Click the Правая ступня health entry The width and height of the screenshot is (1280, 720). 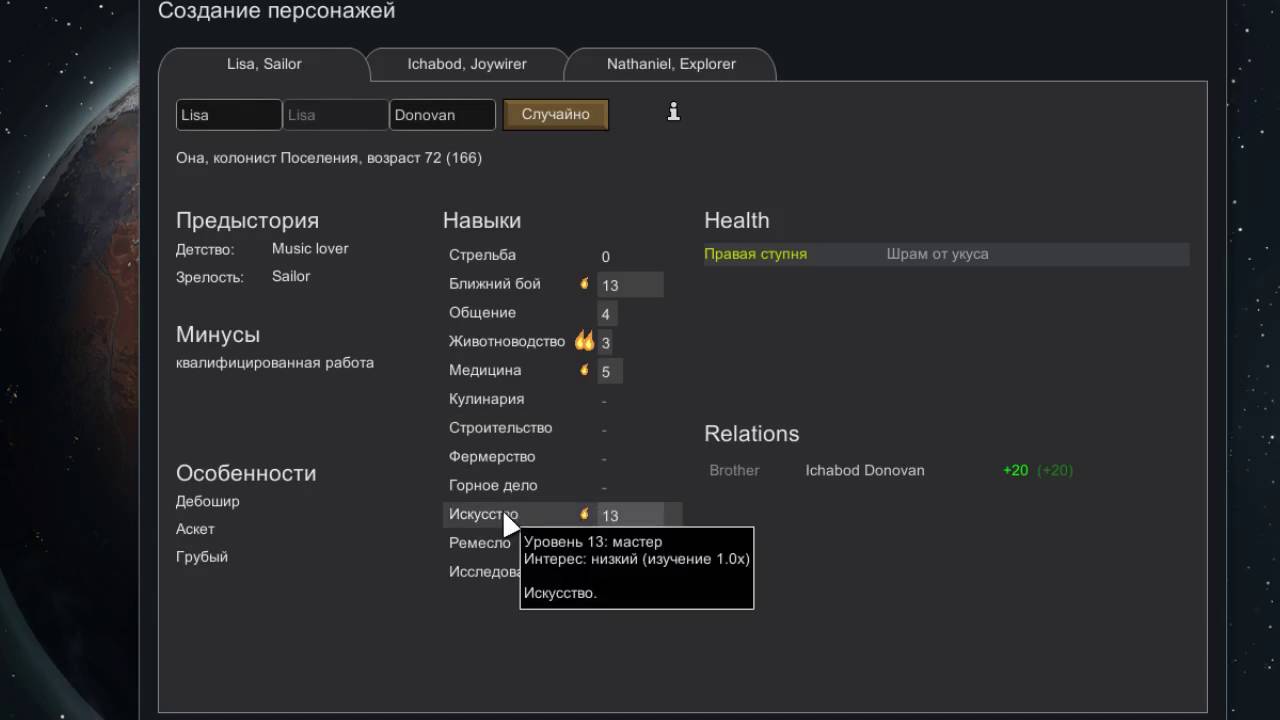pyautogui.click(x=755, y=254)
